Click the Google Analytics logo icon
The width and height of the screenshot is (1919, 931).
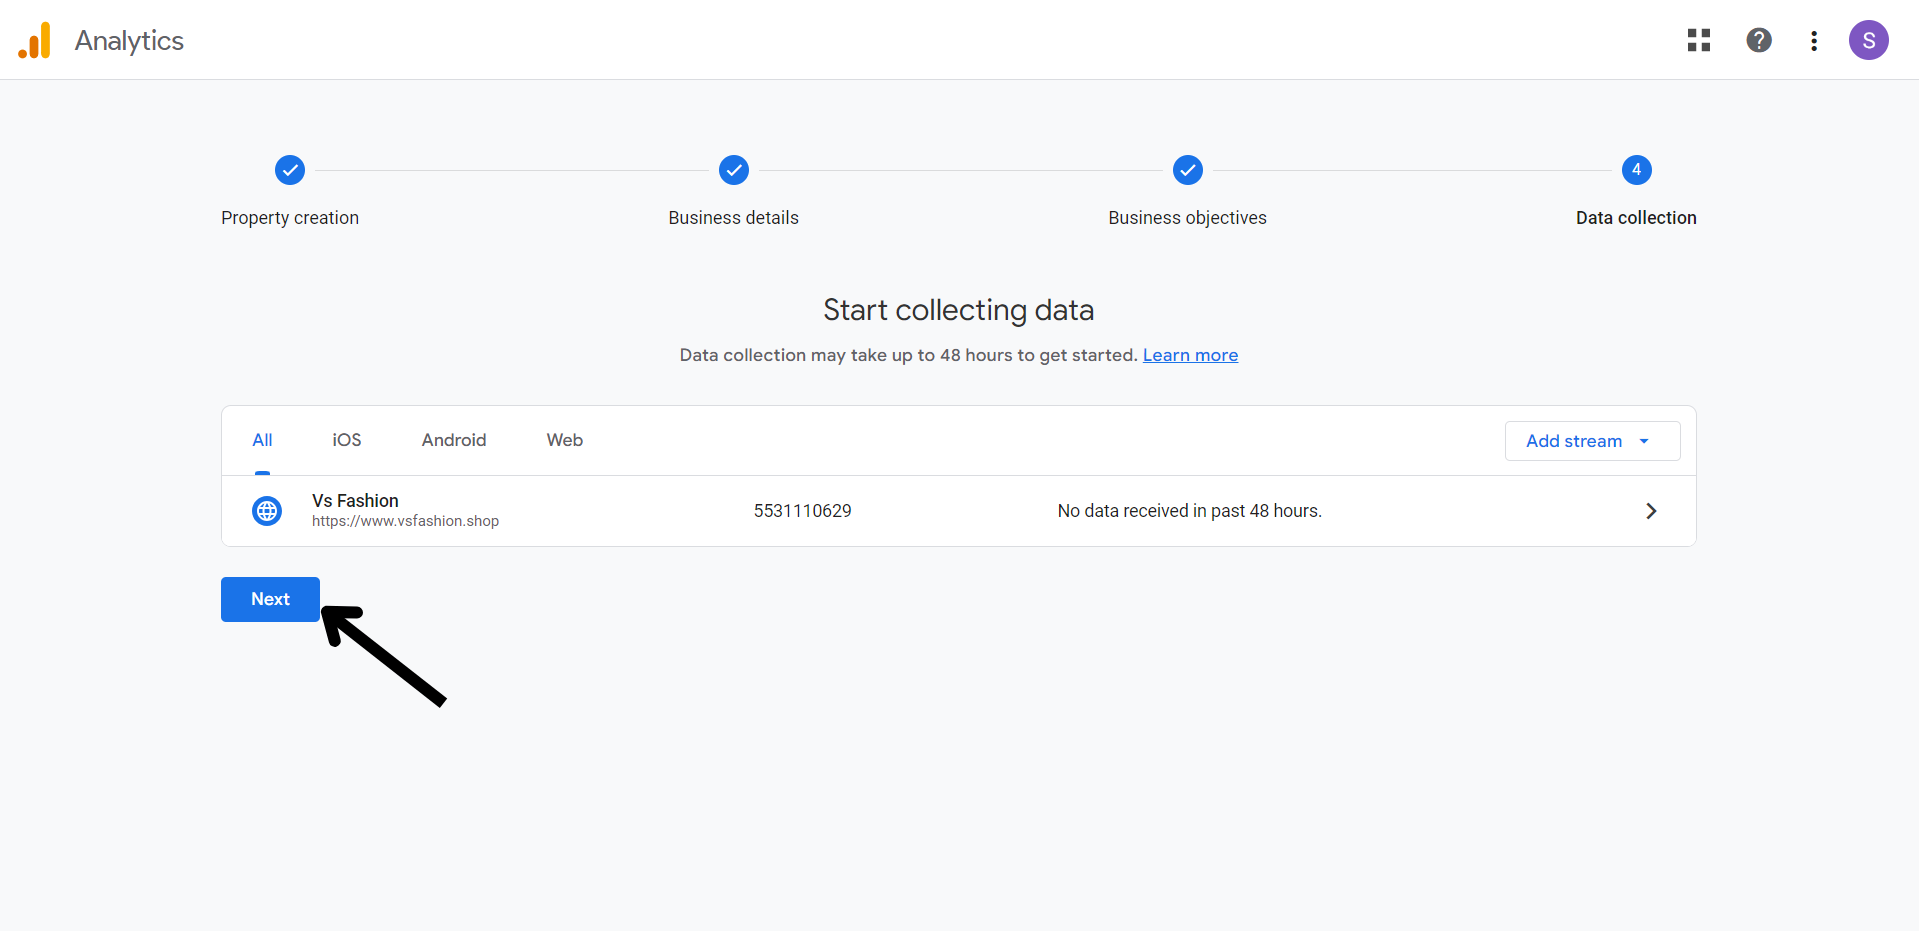coord(35,41)
